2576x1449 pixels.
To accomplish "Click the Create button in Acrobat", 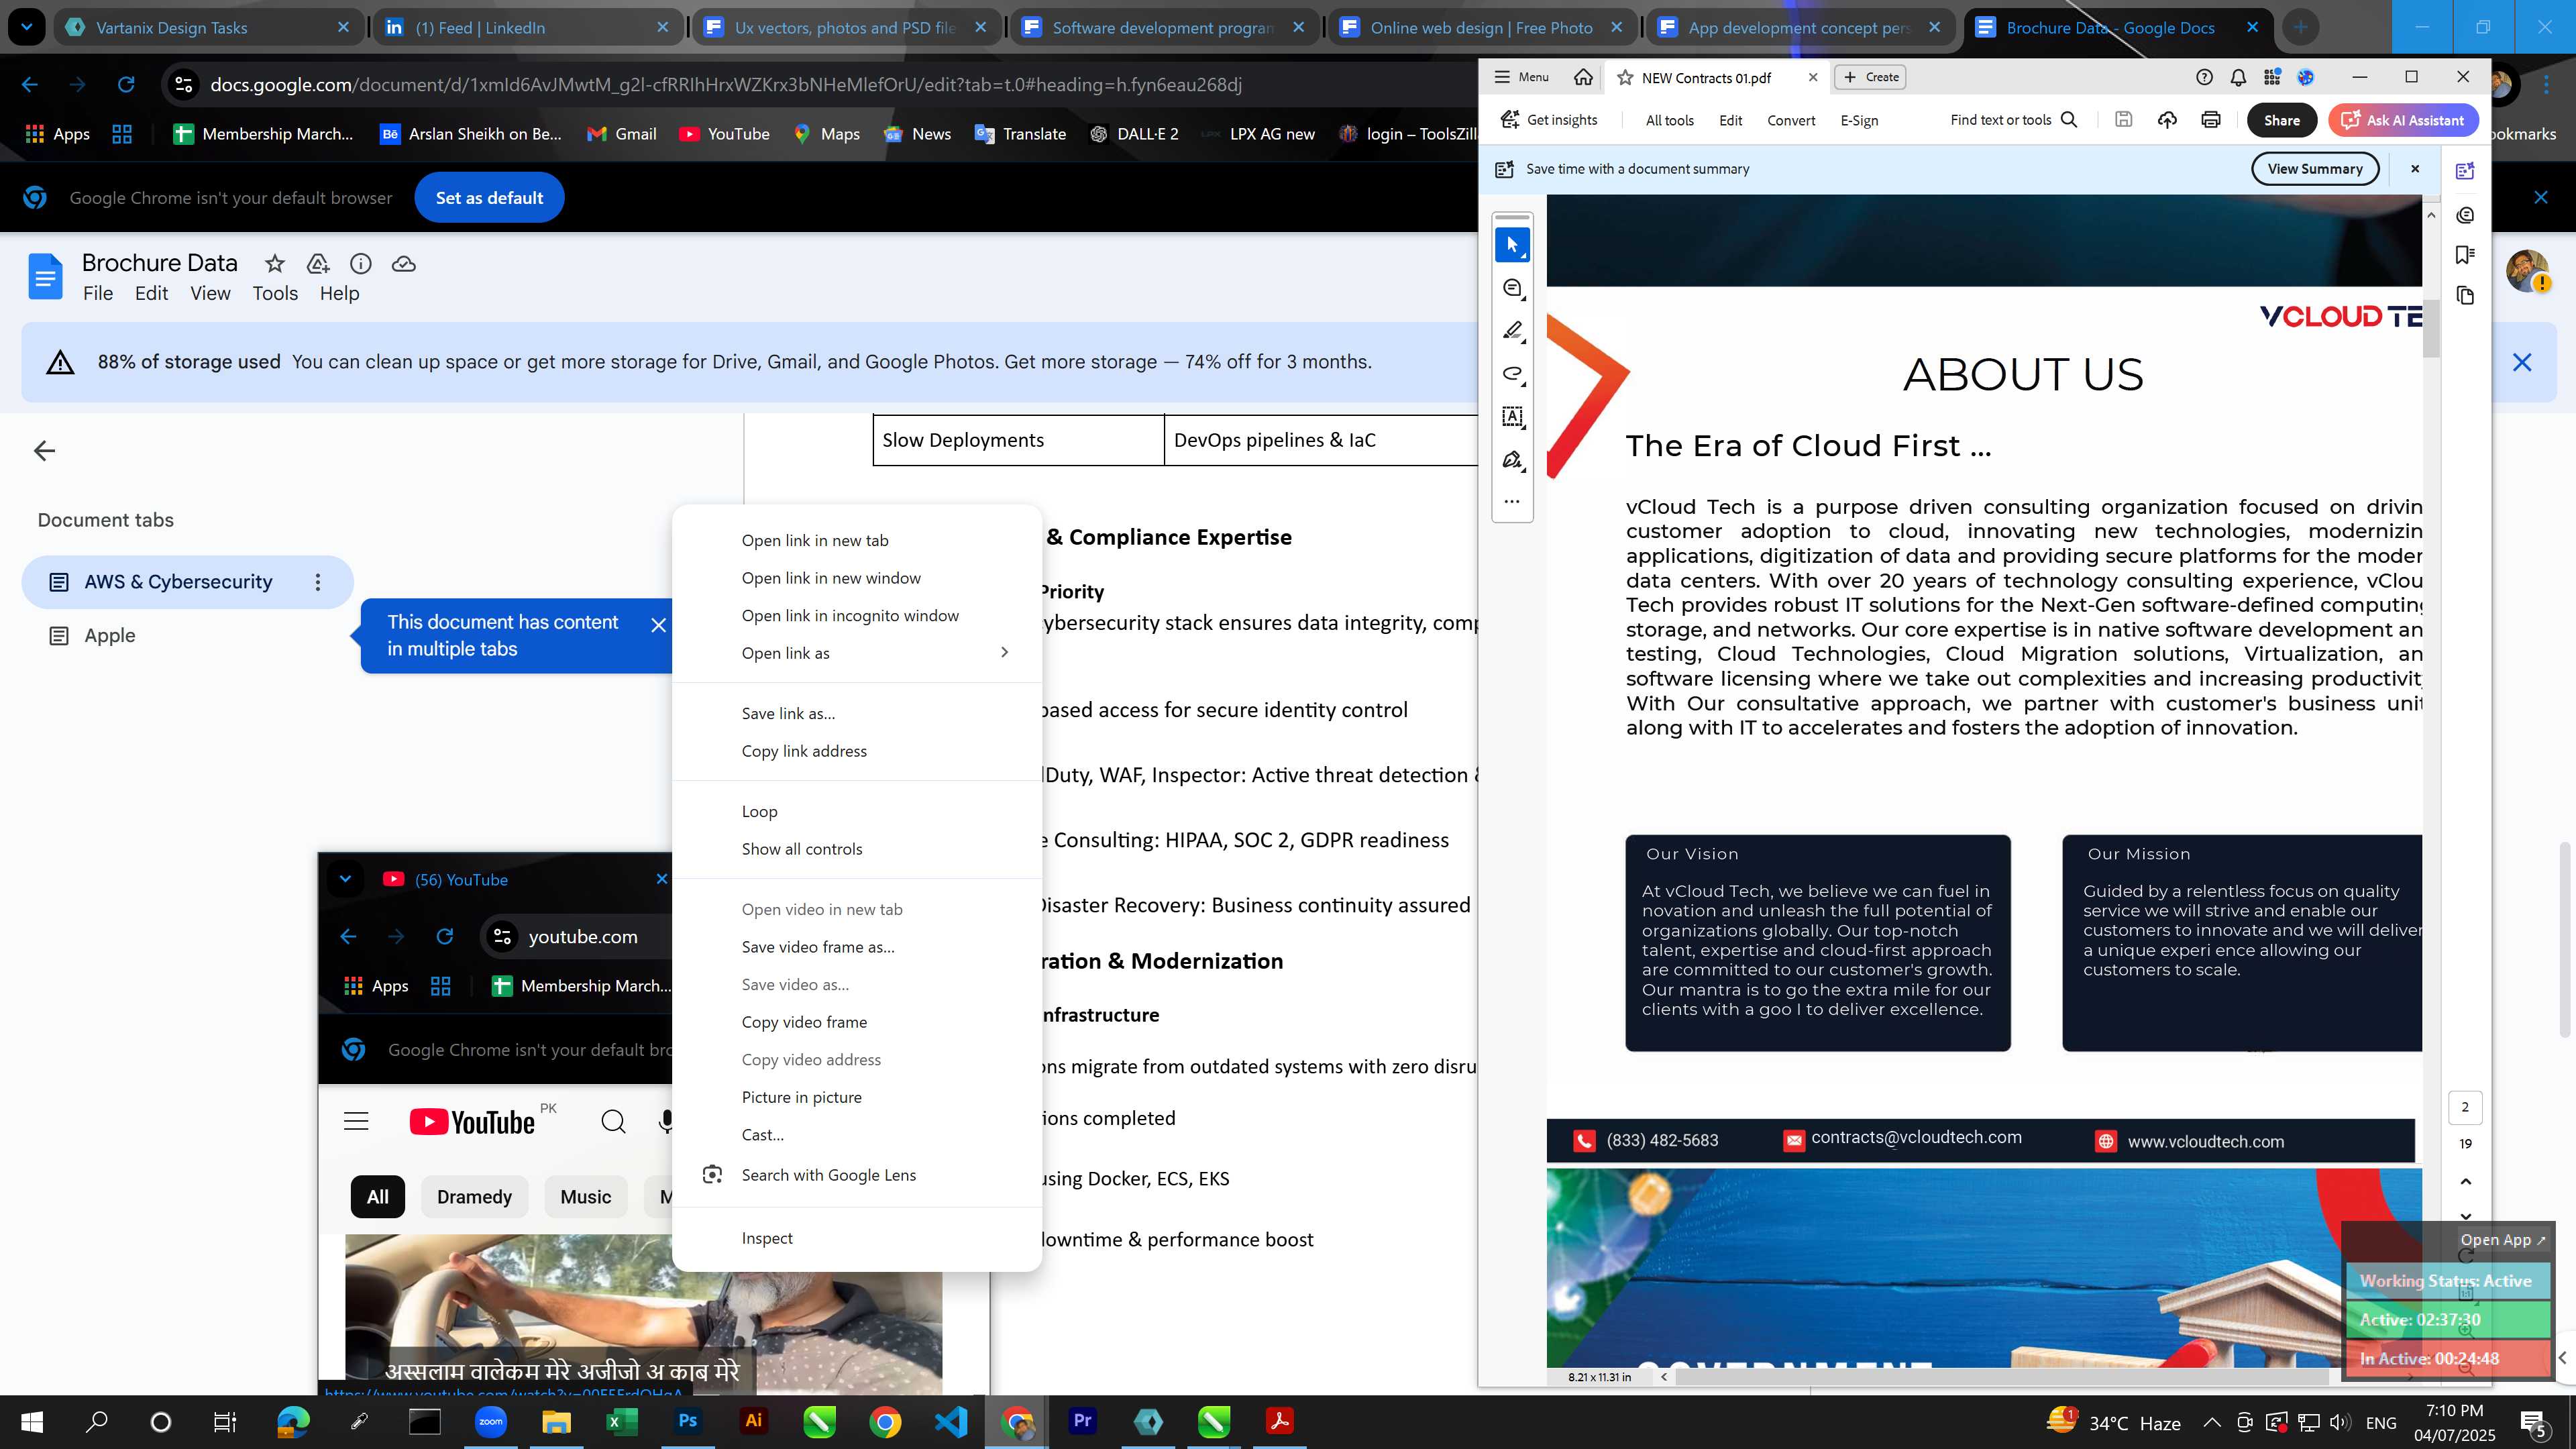I will pyautogui.click(x=1870, y=77).
